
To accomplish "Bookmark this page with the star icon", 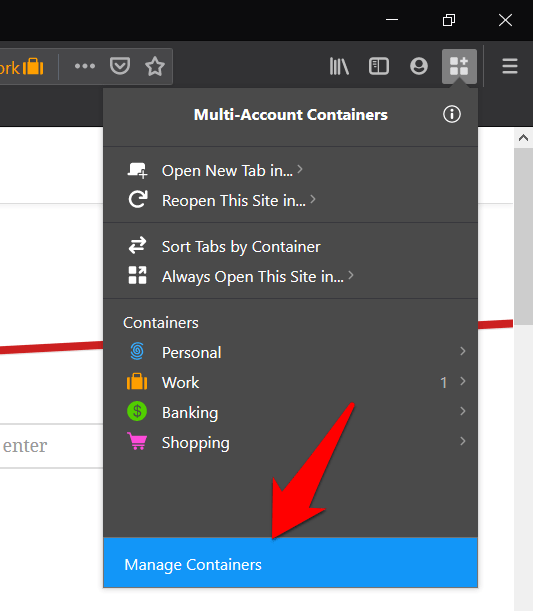I will click(x=155, y=66).
